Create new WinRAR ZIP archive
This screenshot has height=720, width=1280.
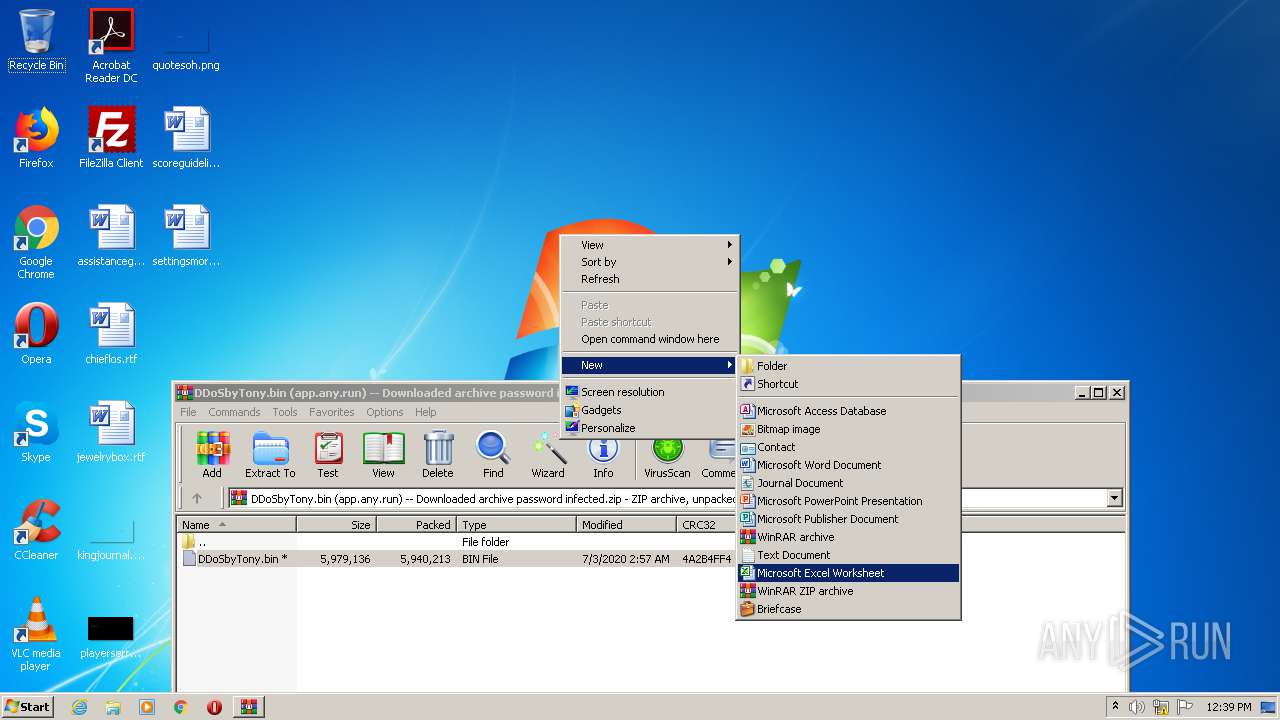click(848, 591)
